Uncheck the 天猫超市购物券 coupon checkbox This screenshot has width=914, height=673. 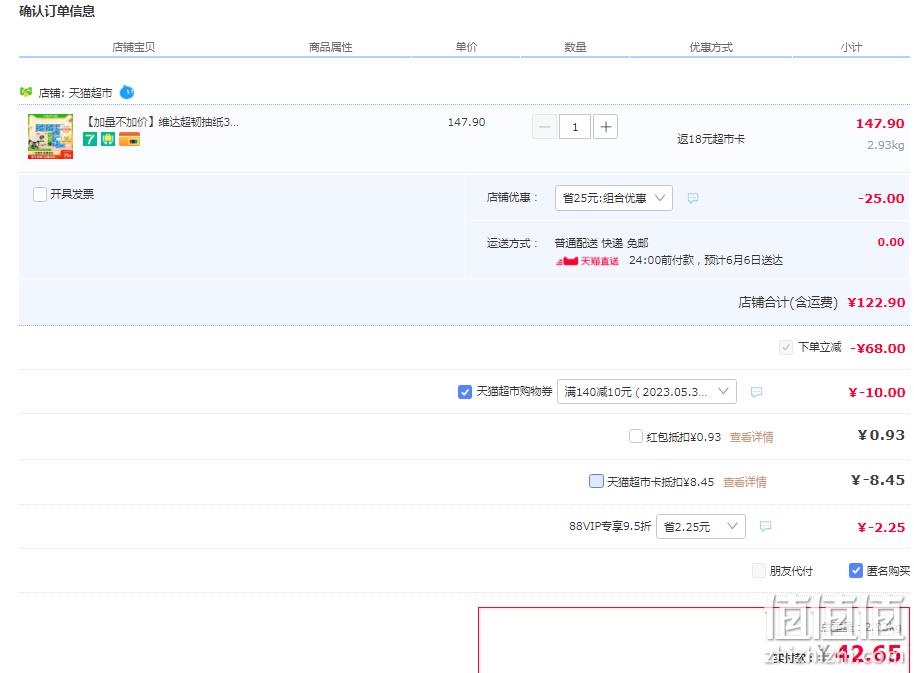(465, 392)
